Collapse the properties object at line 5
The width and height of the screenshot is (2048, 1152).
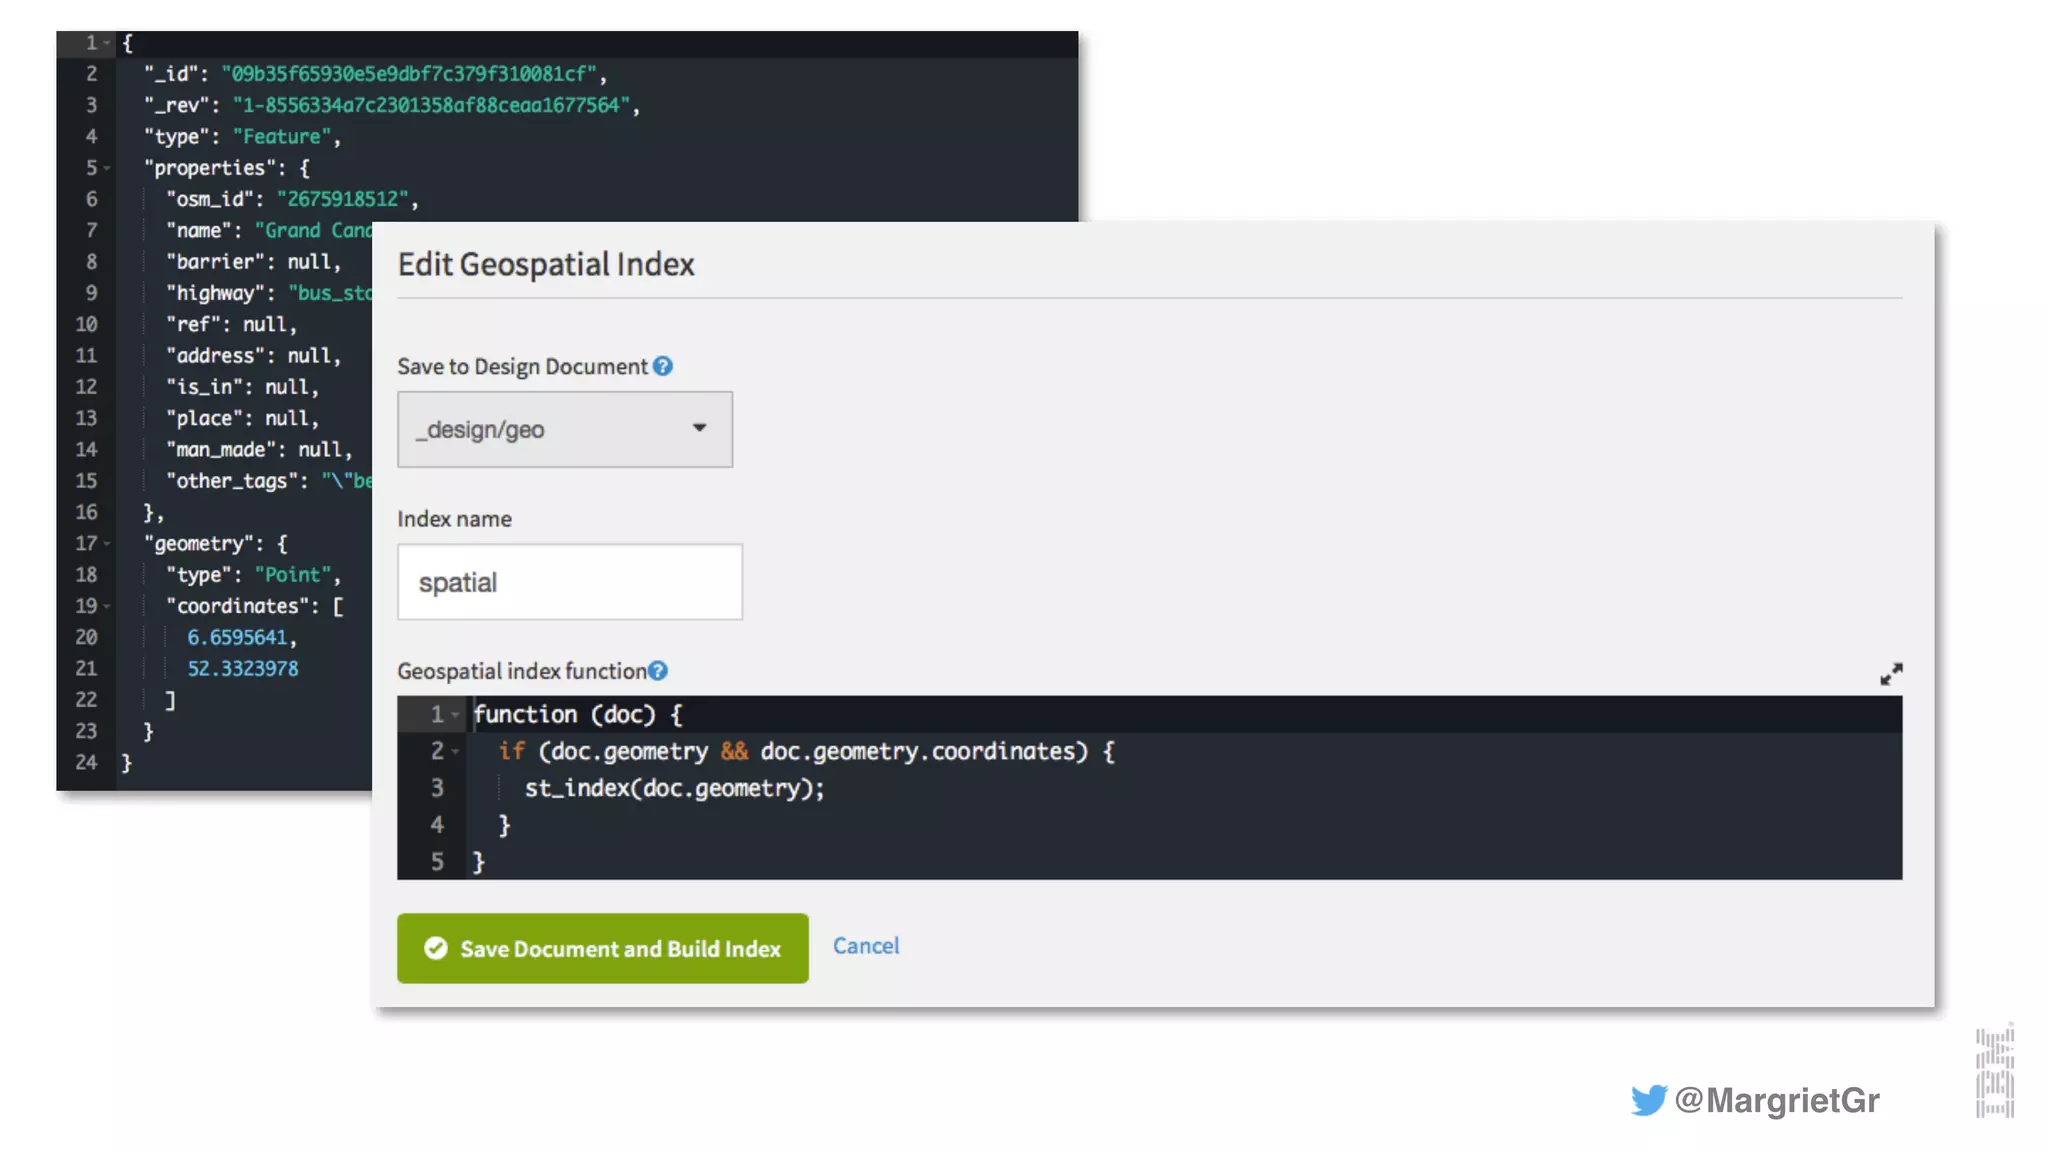click(107, 168)
